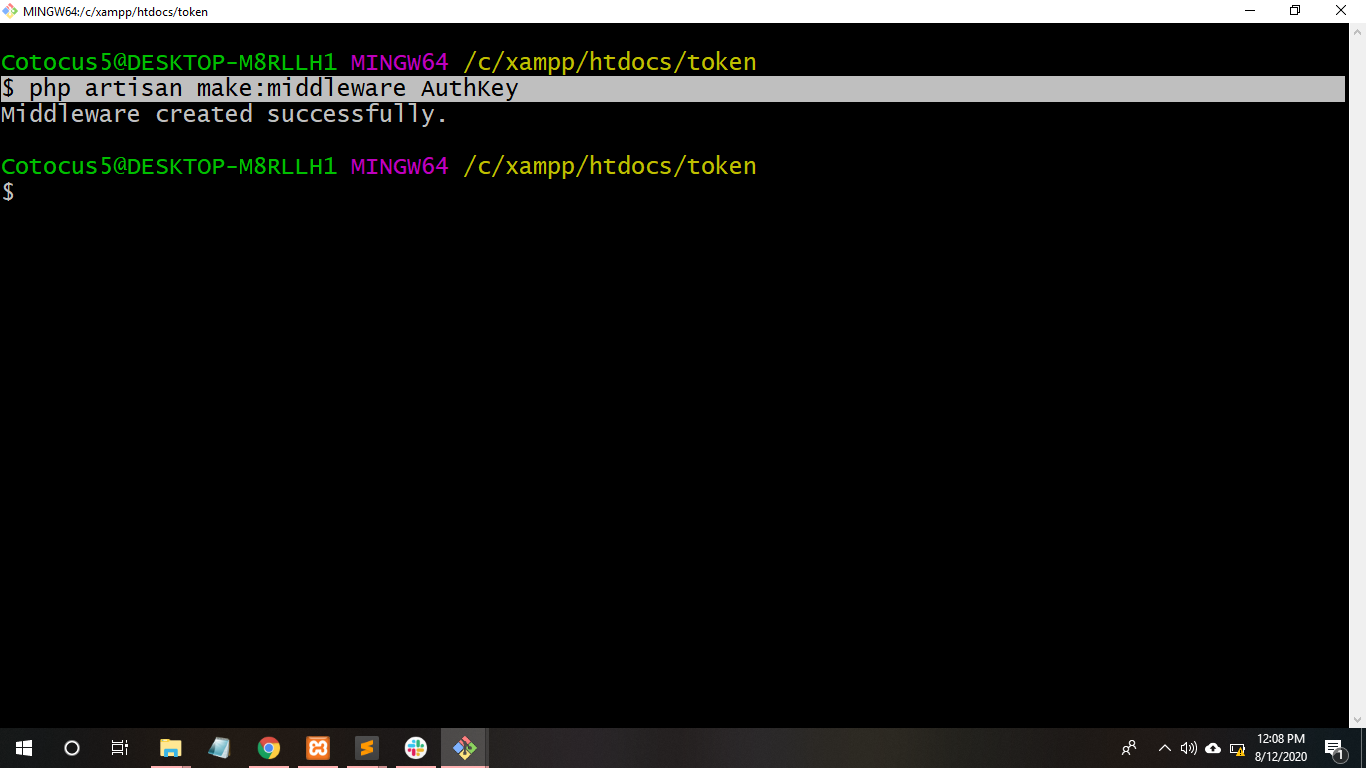Open XAMPP control panel from taskbar
The width and height of the screenshot is (1366, 768).
point(317,748)
